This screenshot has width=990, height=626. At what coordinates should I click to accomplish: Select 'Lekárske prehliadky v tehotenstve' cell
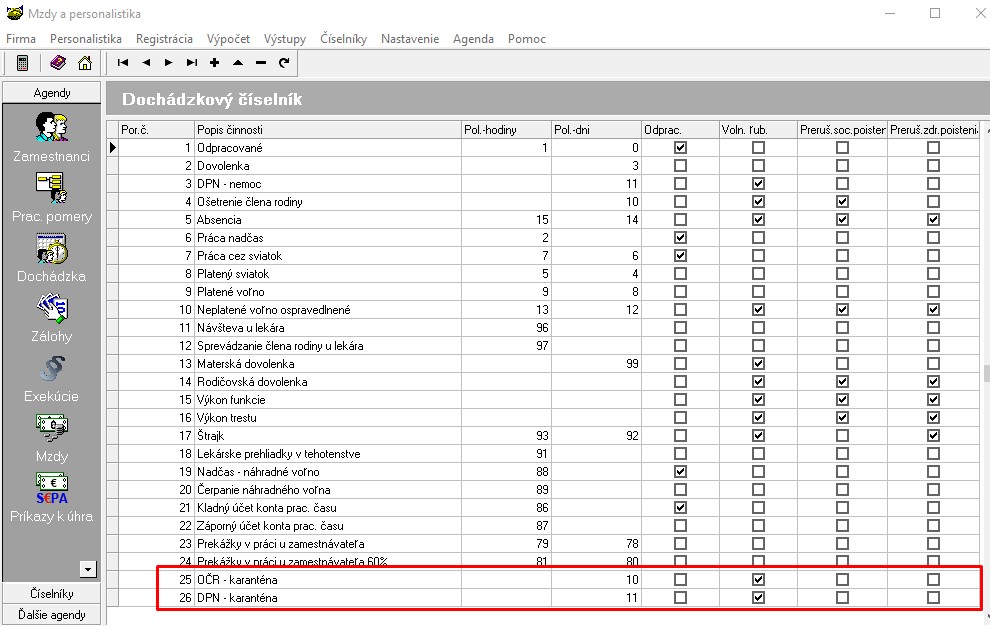[x=328, y=454]
